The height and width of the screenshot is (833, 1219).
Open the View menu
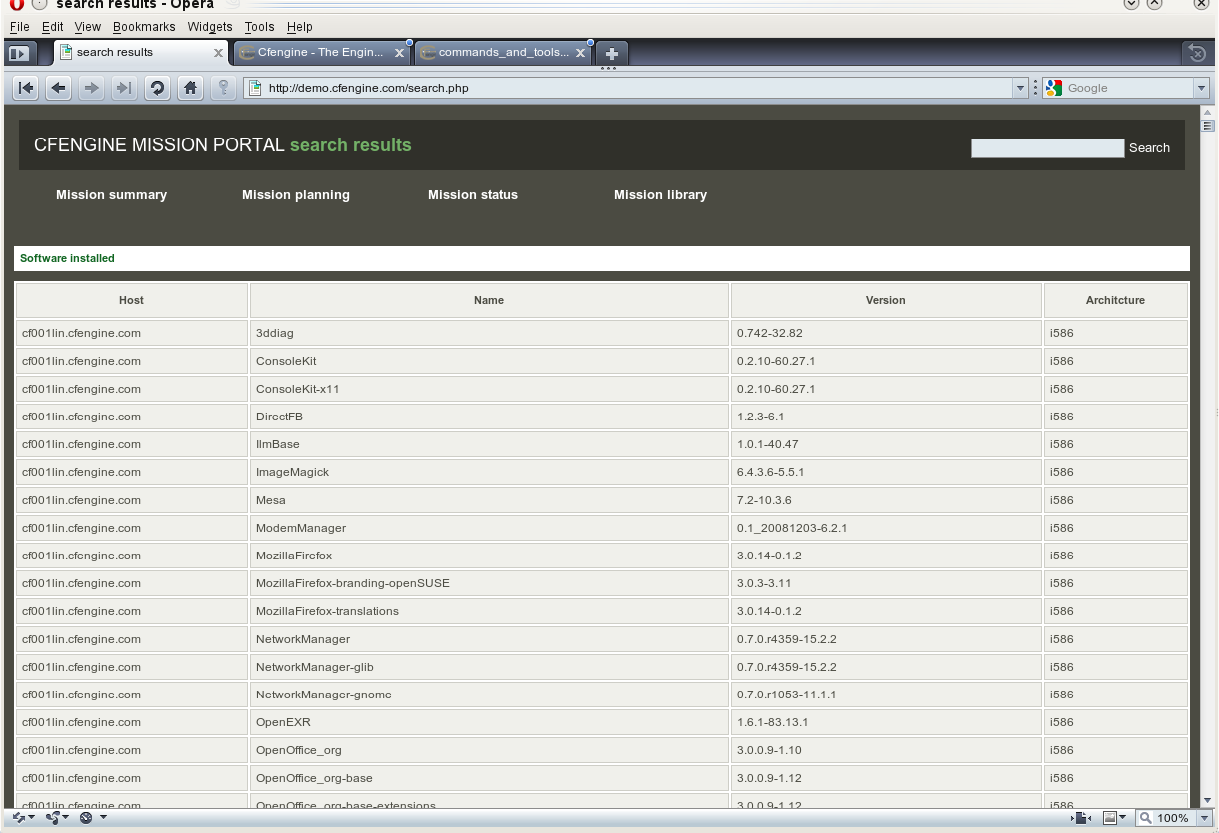tap(88, 27)
